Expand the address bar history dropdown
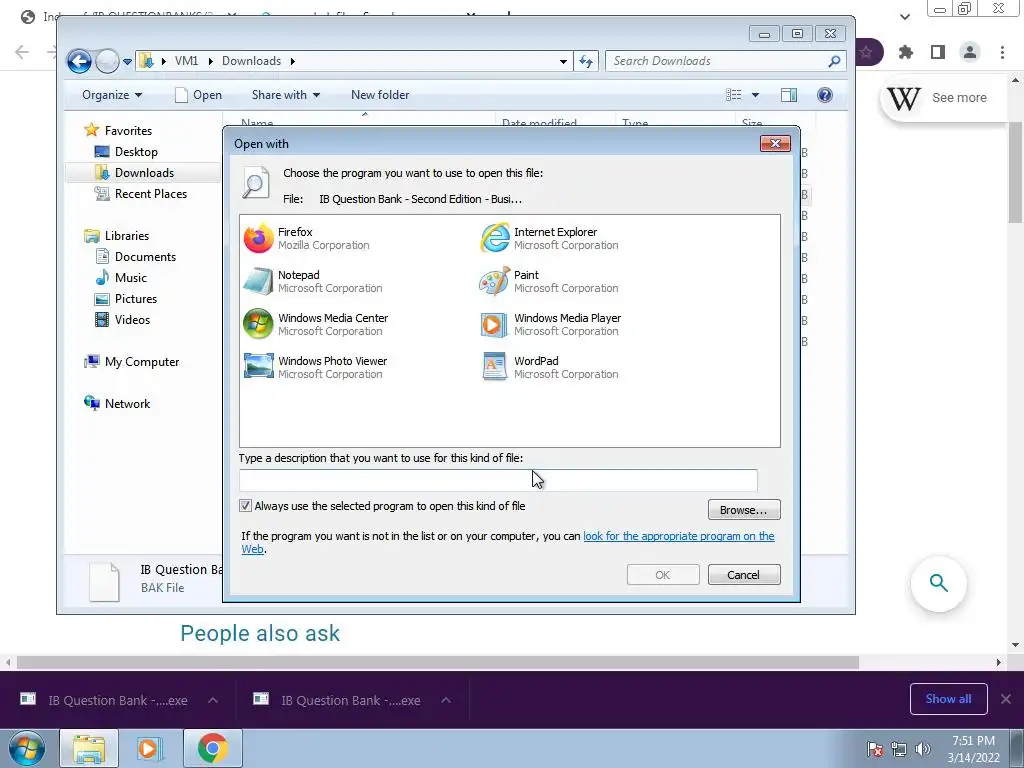 point(563,61)
